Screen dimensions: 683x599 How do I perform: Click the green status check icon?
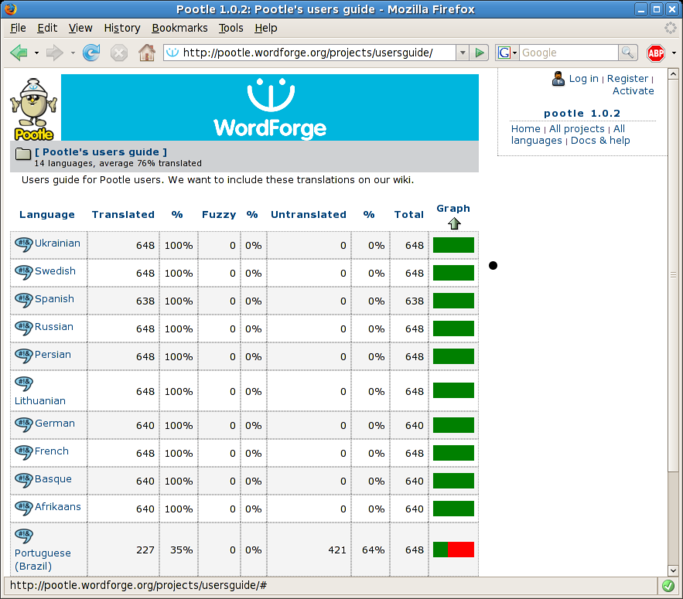coord(668,586)
